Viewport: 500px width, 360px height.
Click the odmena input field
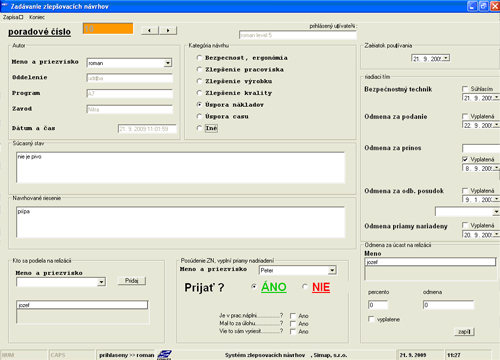click(448, 305)
